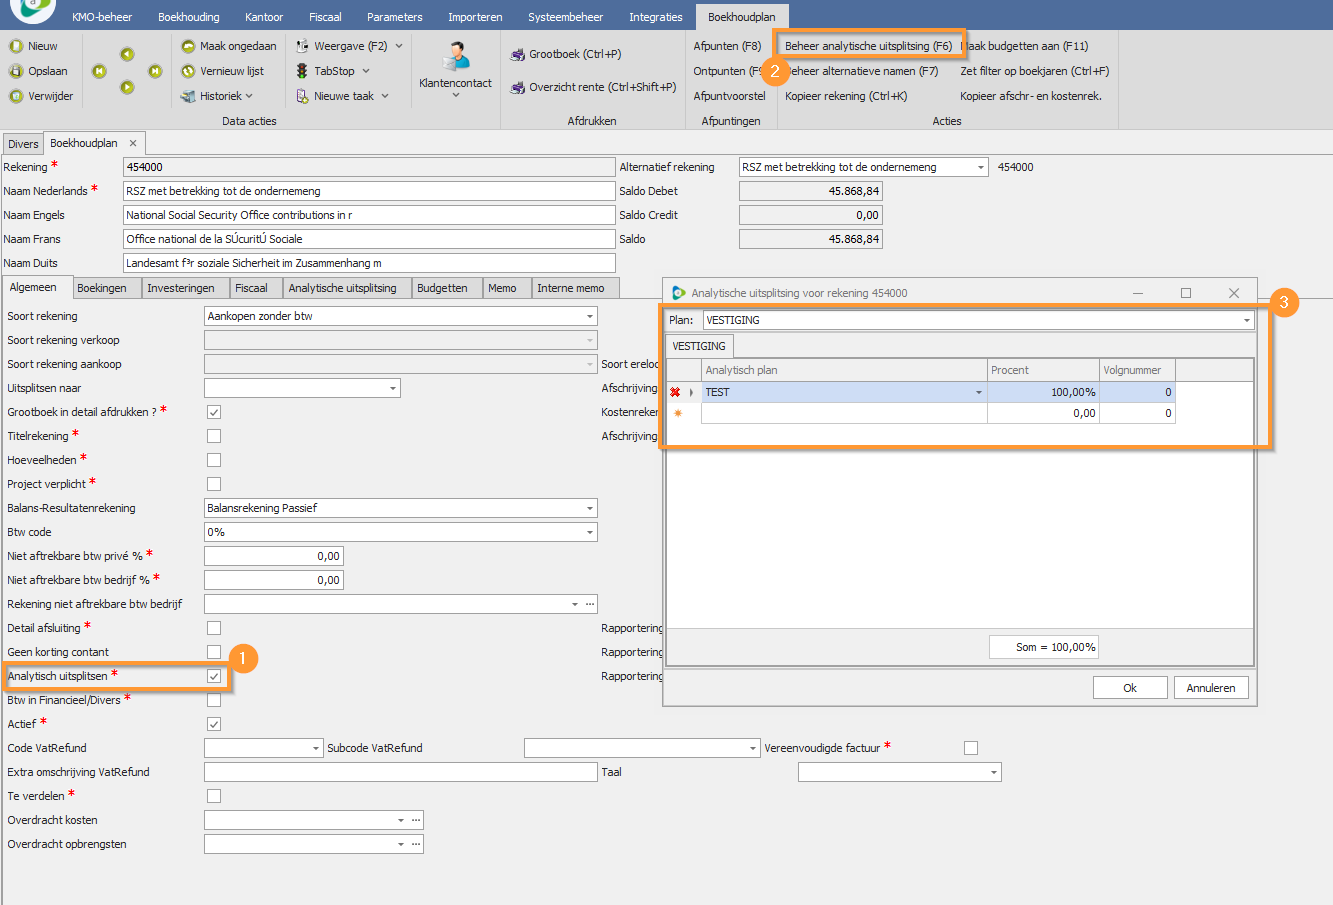The width and height of the screenshot is (1333, 905).
Task: Click the Opslaan save icon
Action: (x=16, y=71)
